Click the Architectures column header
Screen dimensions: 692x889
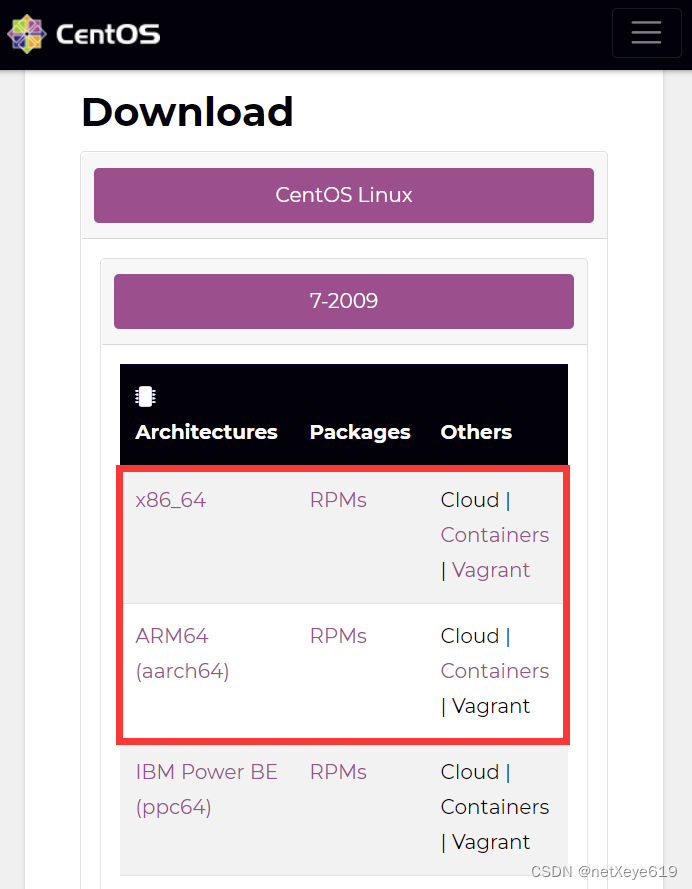tap(206, 432)
